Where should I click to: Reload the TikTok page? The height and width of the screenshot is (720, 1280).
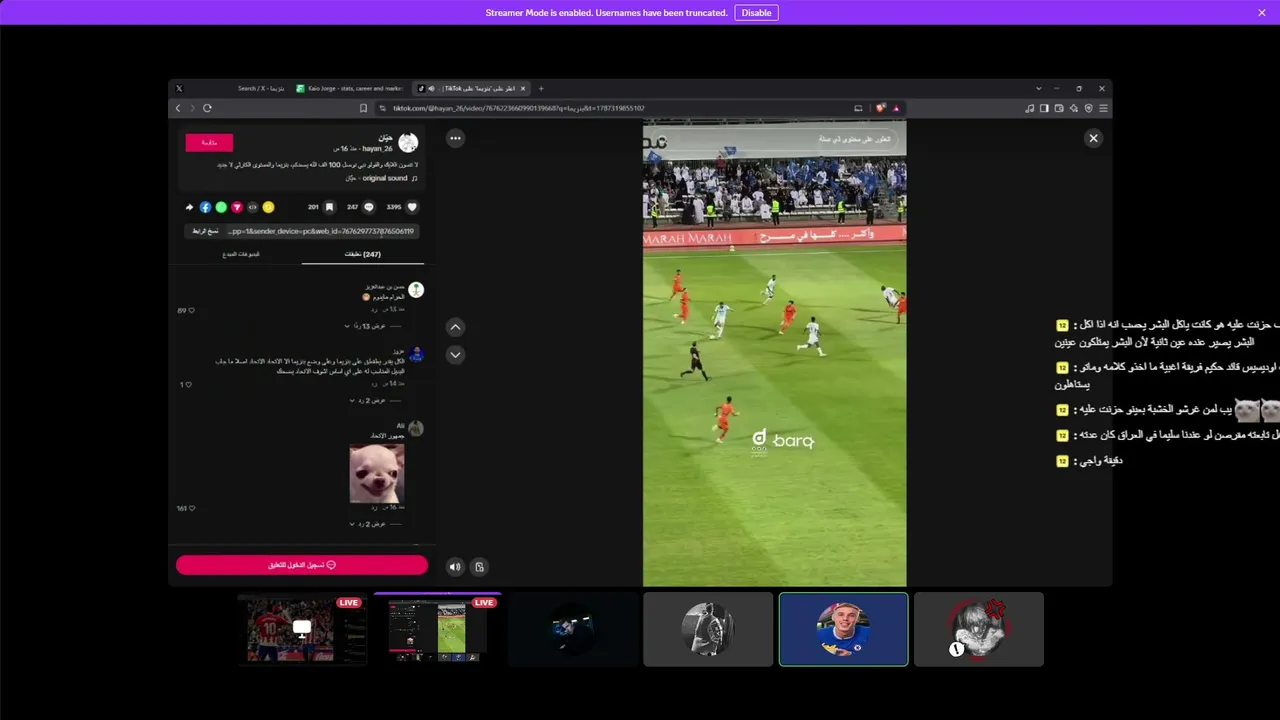207,108
